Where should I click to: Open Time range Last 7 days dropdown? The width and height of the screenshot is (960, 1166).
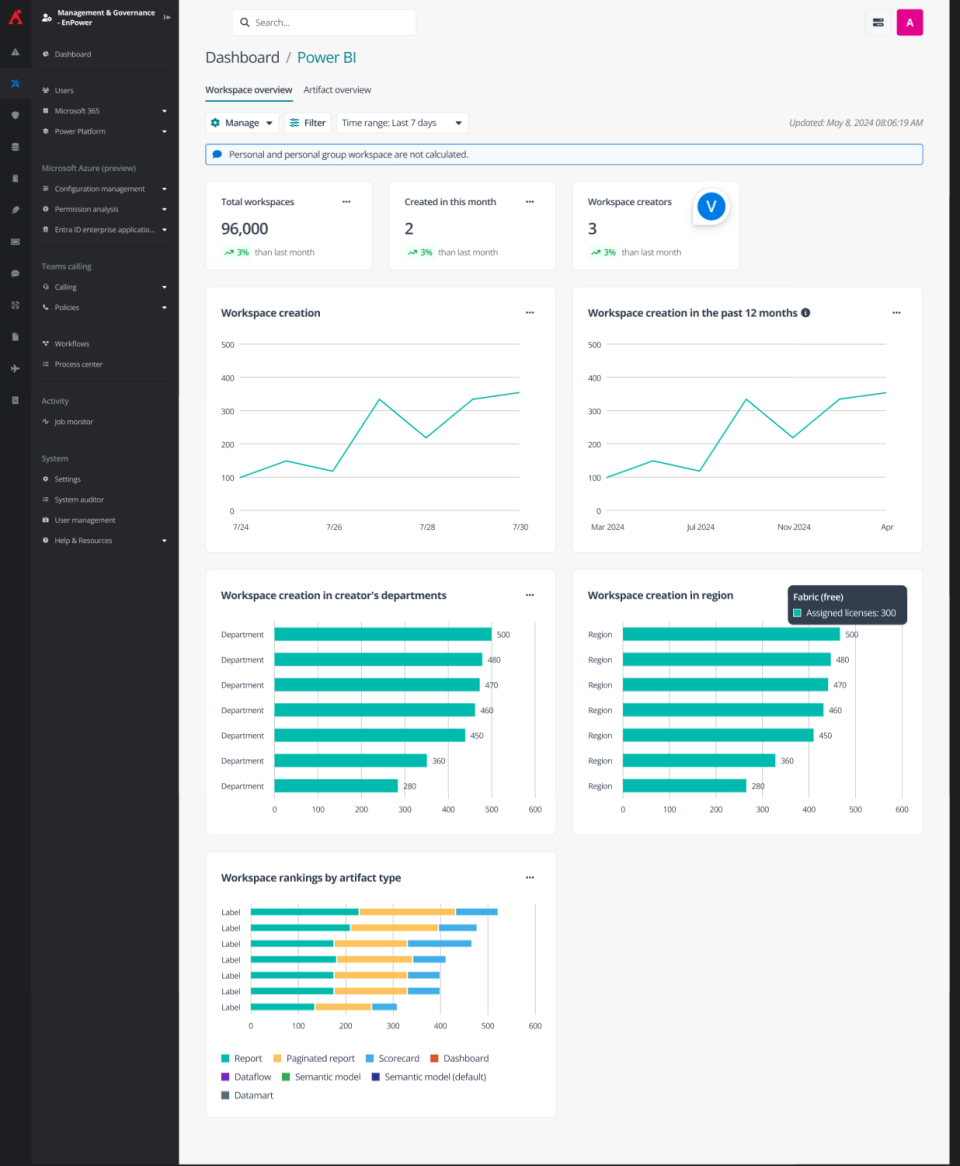tap(402, 123)
